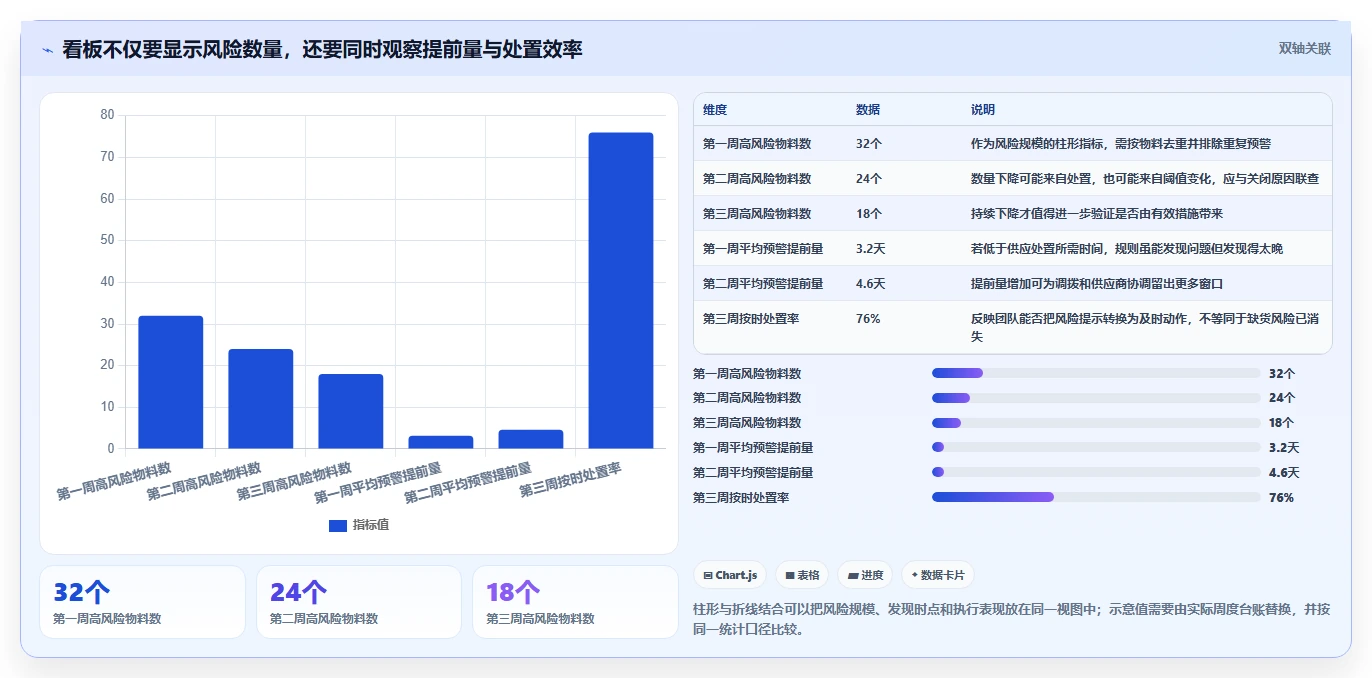Select the Chart.js chip
The width and height of the screenshot is (1372, 678).
tap(730, 575)
